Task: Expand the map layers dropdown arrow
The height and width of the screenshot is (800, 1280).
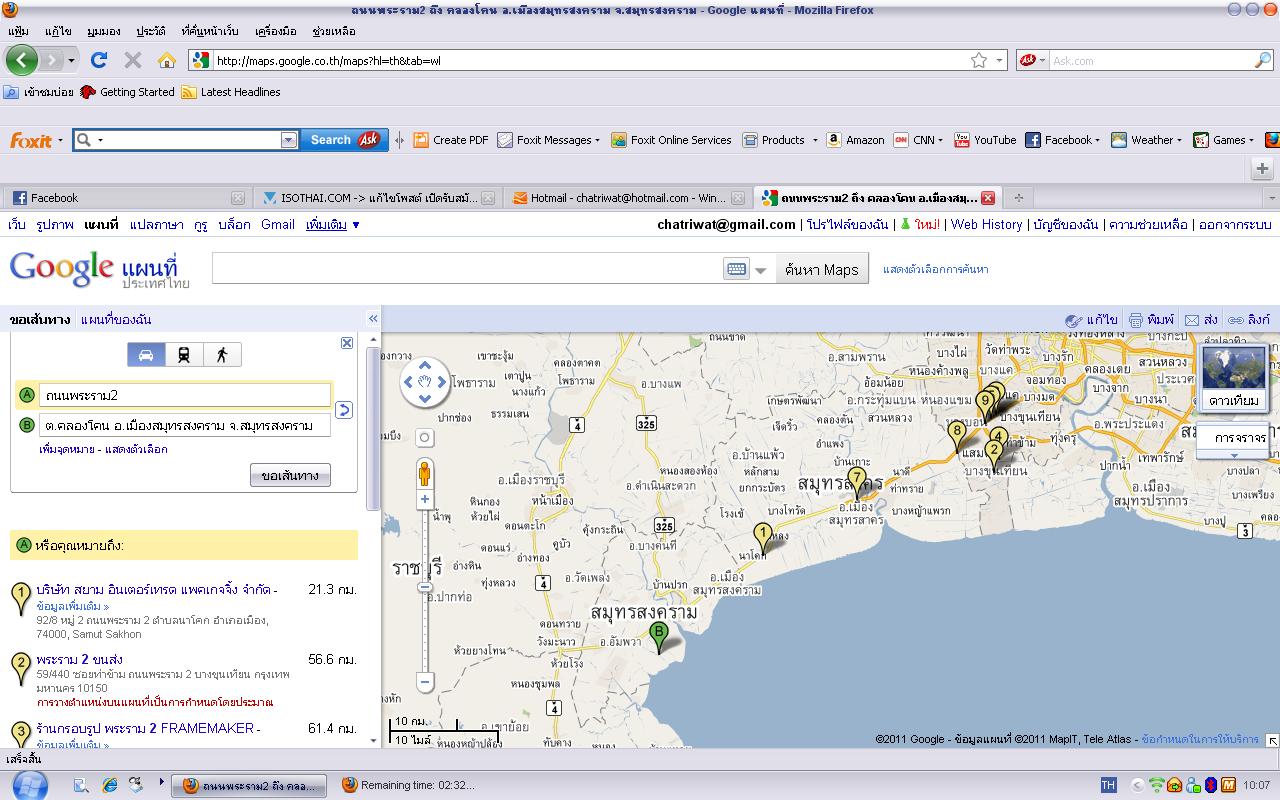Action: point(1234,456)
